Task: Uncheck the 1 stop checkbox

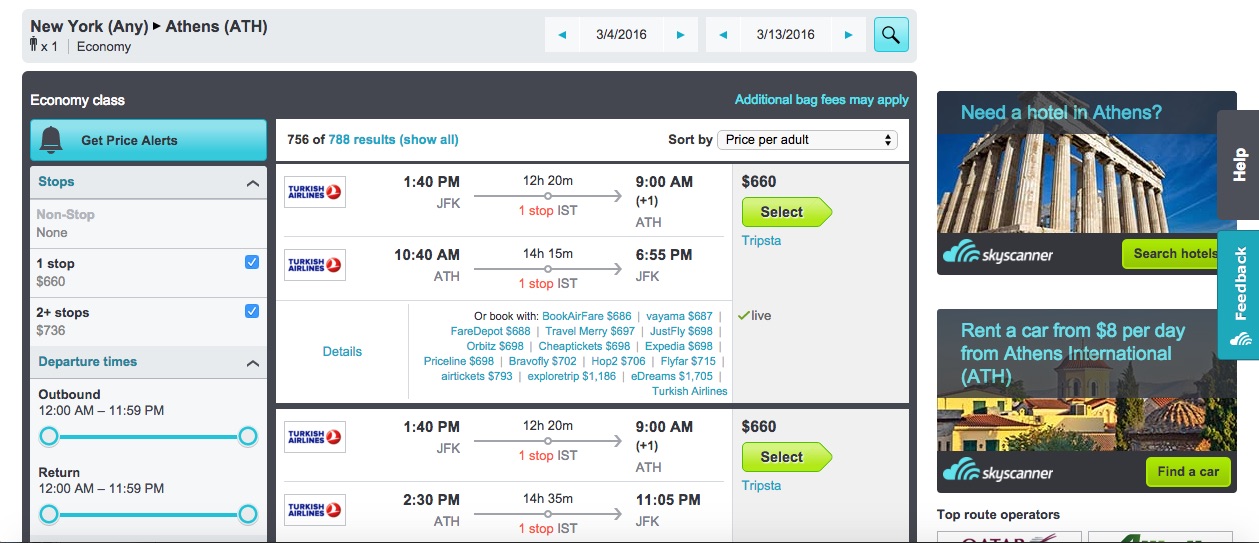Action: click(252, 262)
